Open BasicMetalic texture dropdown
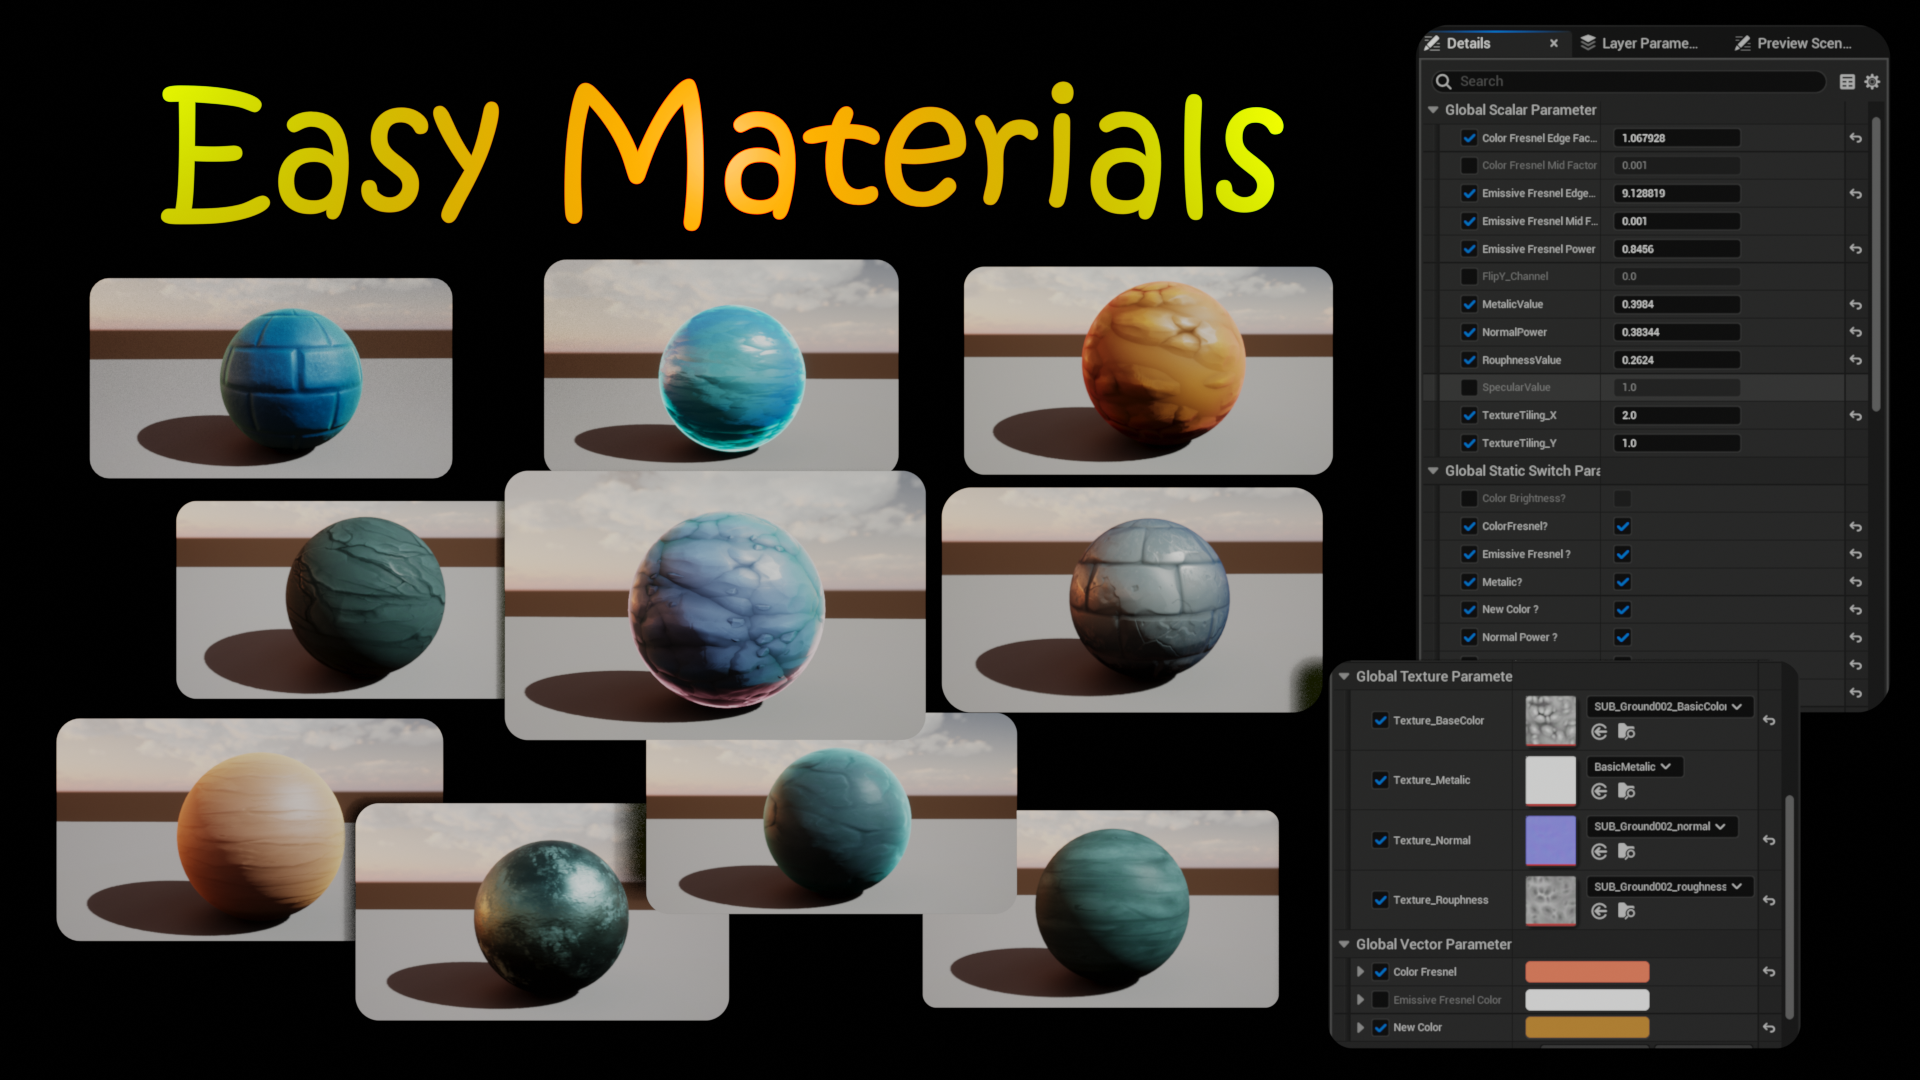Image resolution: width=1920 pixels, height=1080 pixels. click(1634, 767)
